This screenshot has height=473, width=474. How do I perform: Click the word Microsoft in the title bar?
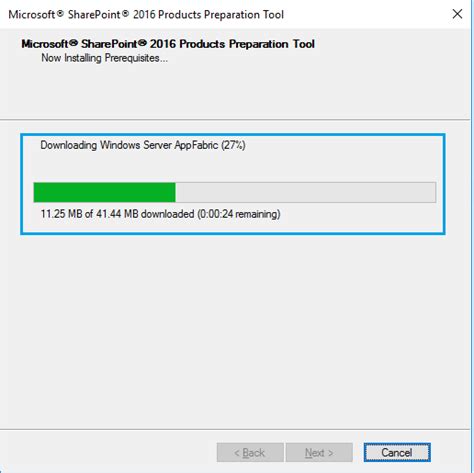(32, 15)
